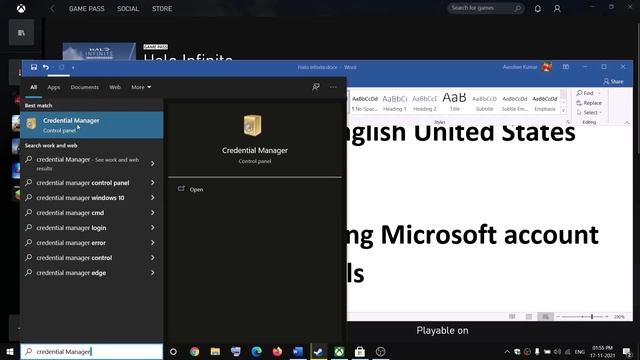Open Microsoft Store from the taskbar

tap(360, 351)
